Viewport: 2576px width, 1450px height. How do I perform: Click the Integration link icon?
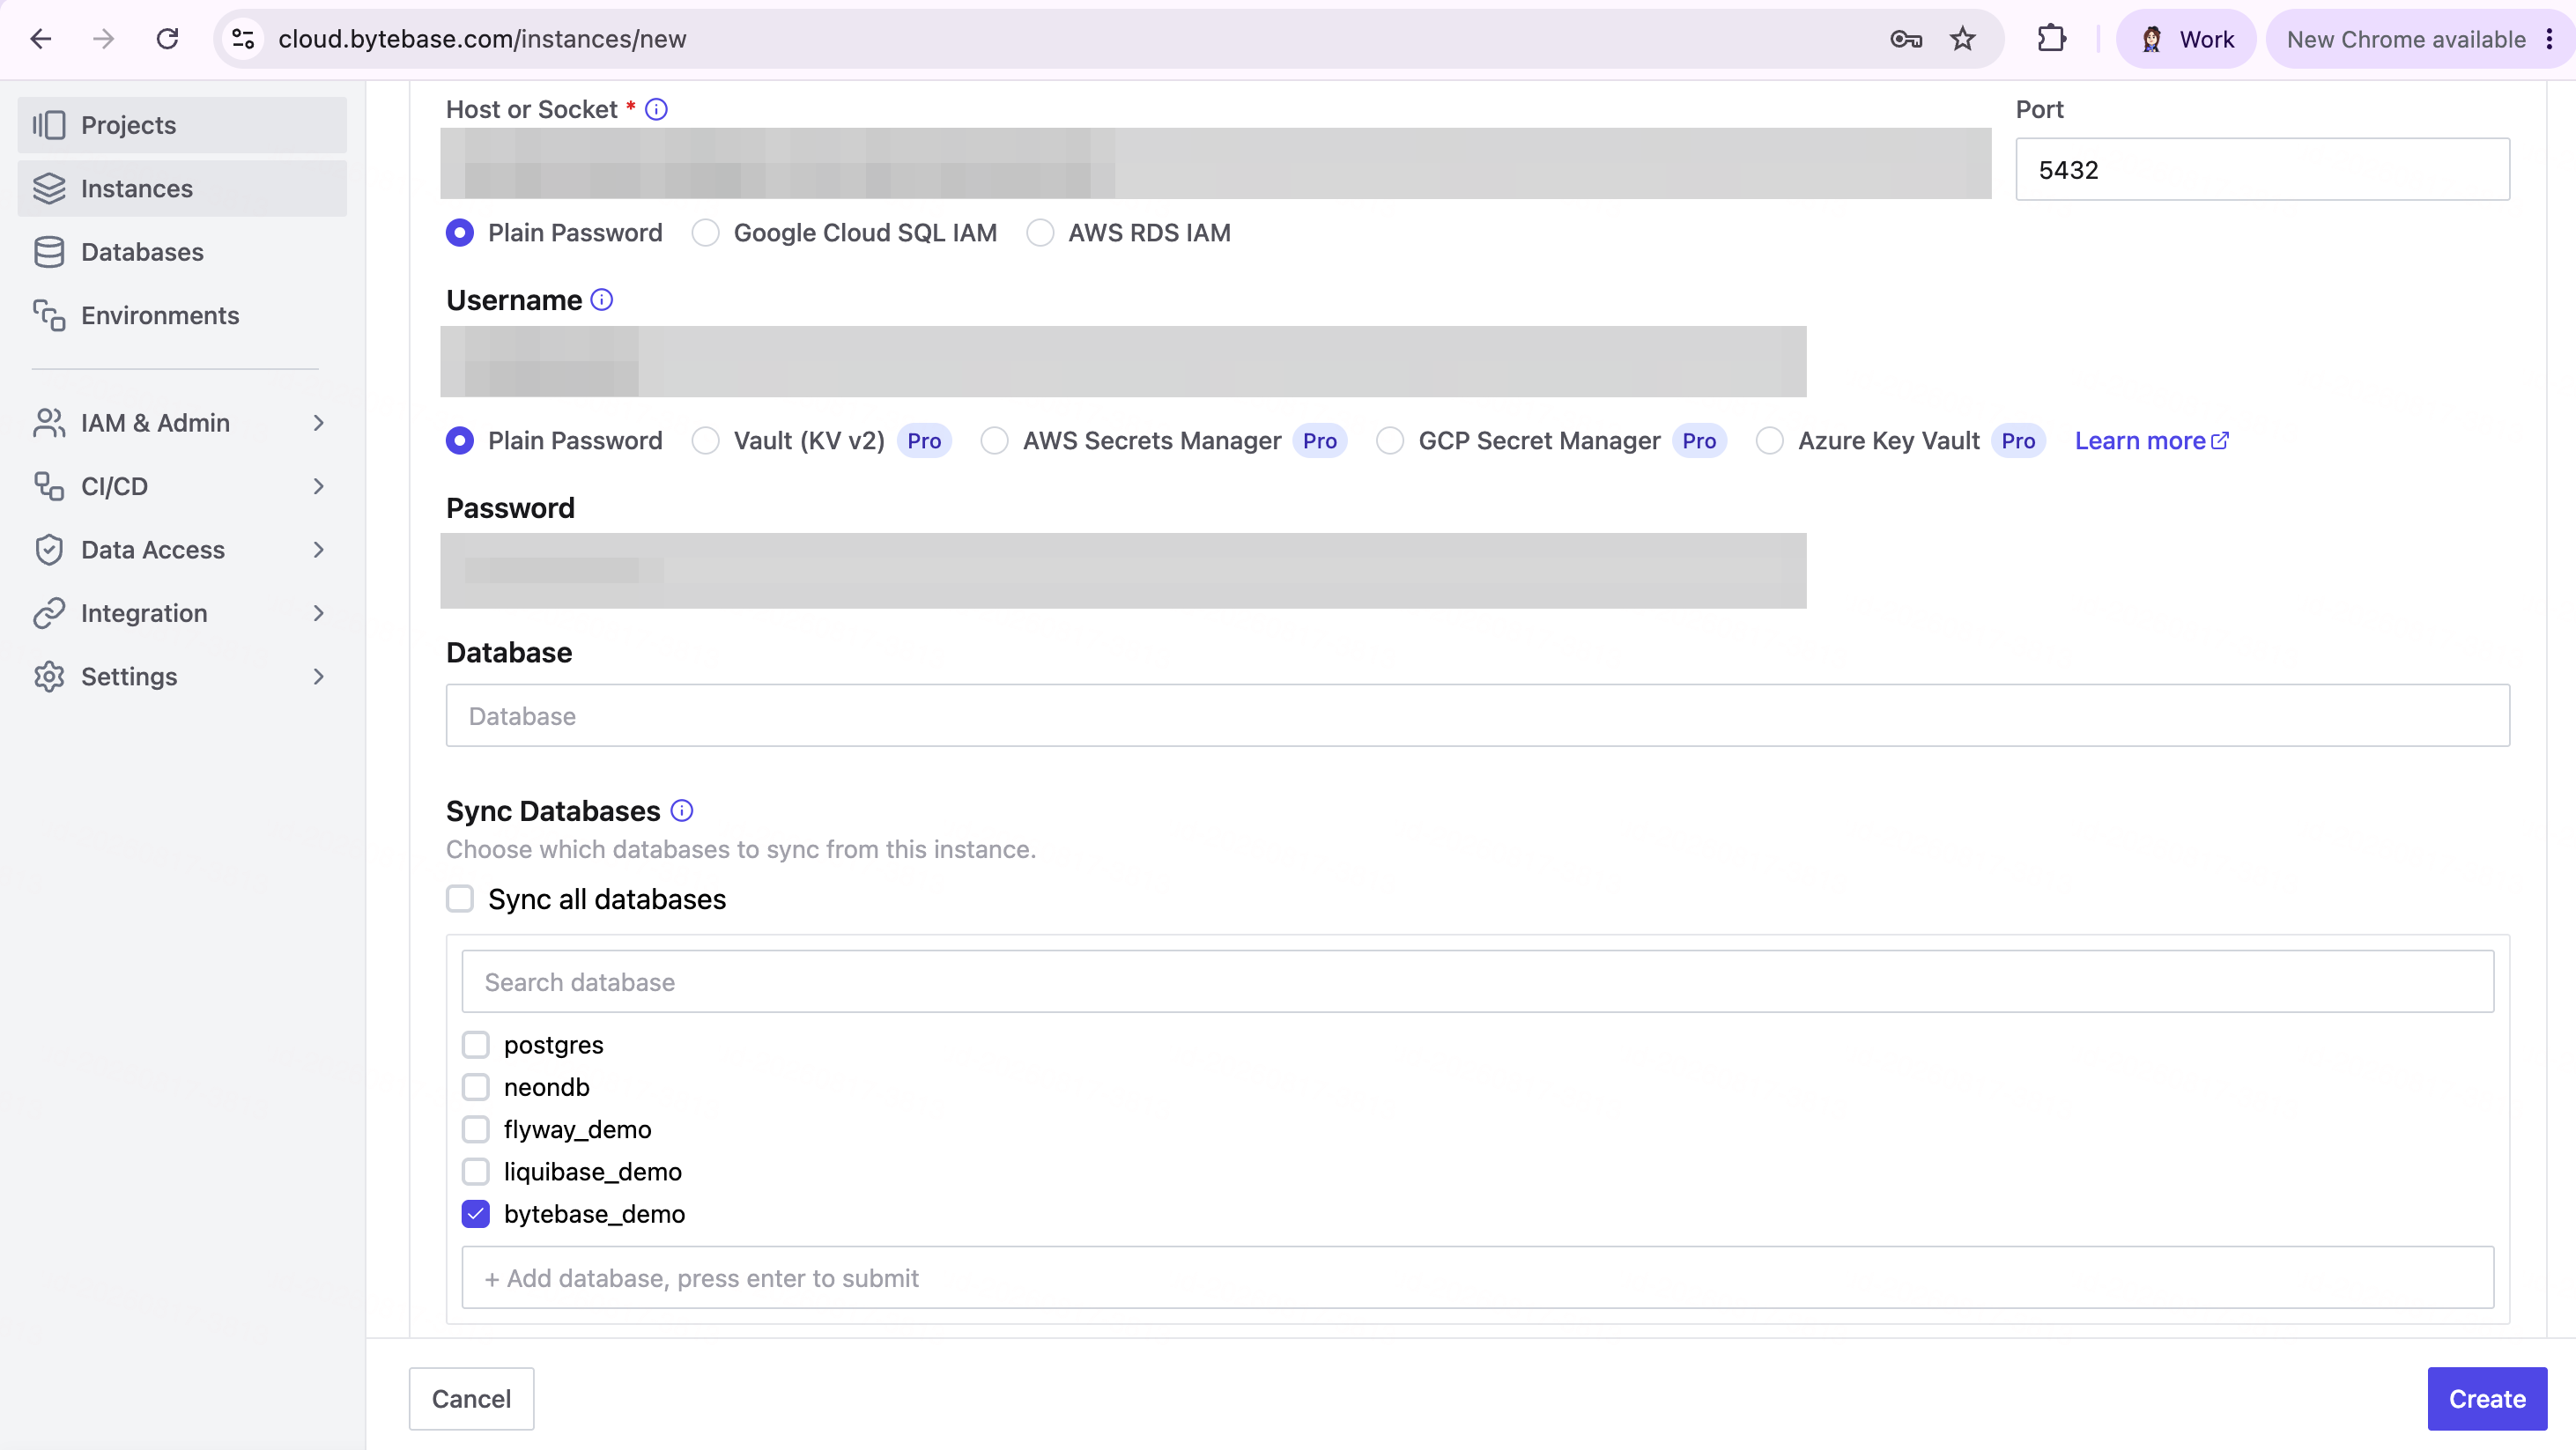click(49, 613)
